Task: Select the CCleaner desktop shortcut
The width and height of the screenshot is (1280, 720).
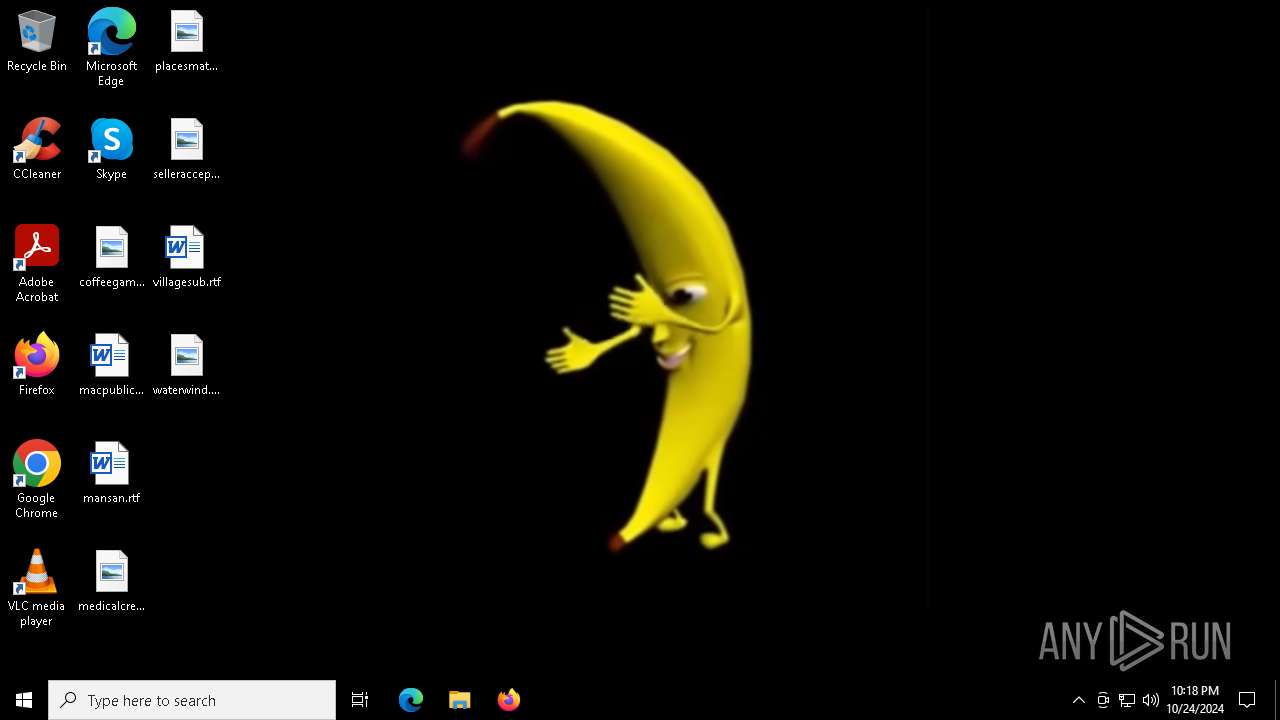Action: (x=37, y=150)
